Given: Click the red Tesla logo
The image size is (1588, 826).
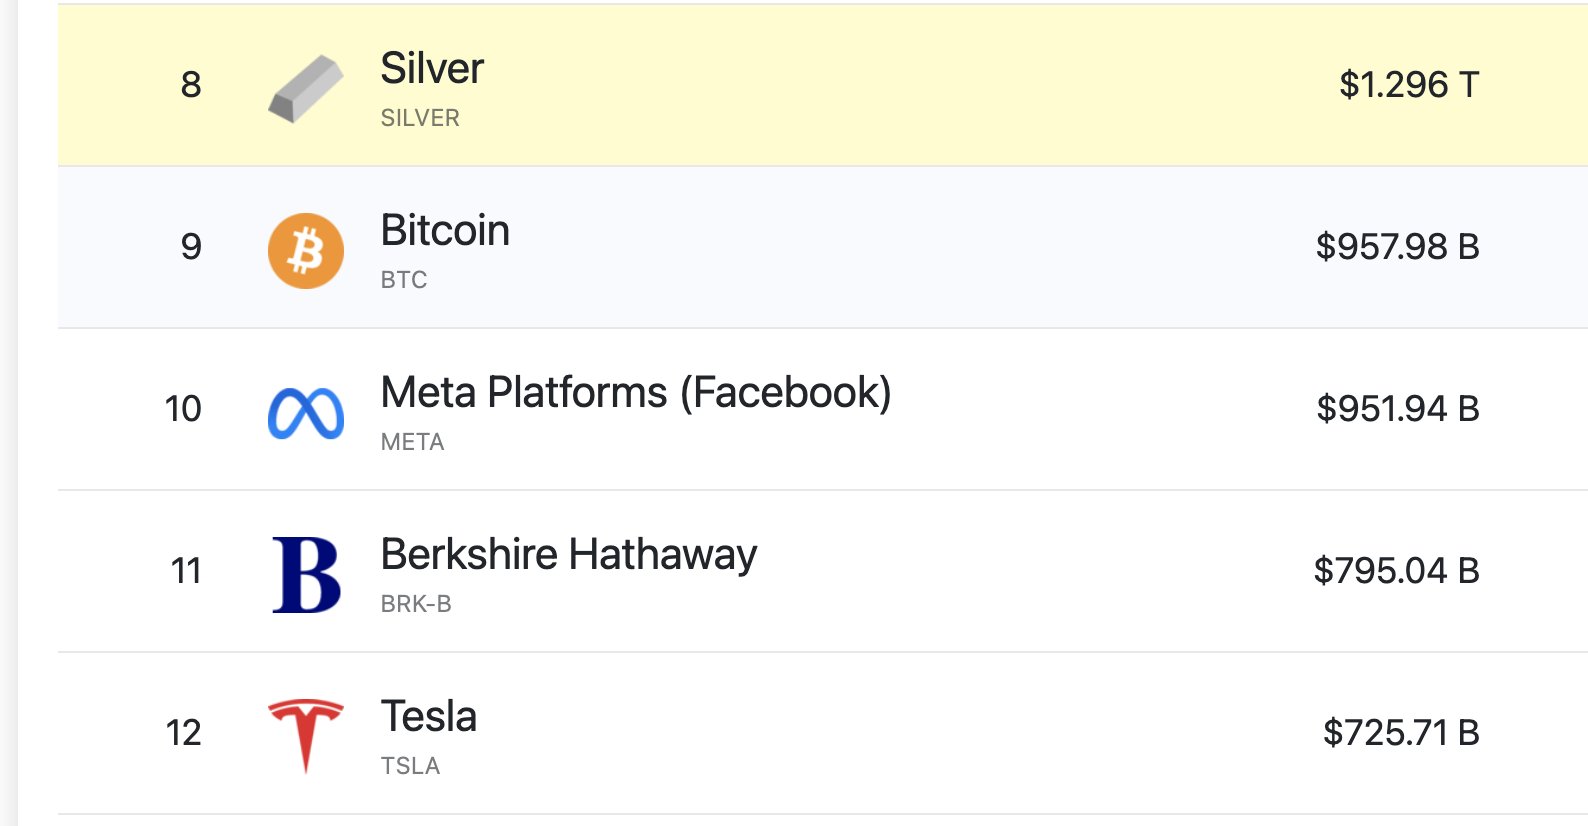Looking at the screenshot, I should point(306,736).
